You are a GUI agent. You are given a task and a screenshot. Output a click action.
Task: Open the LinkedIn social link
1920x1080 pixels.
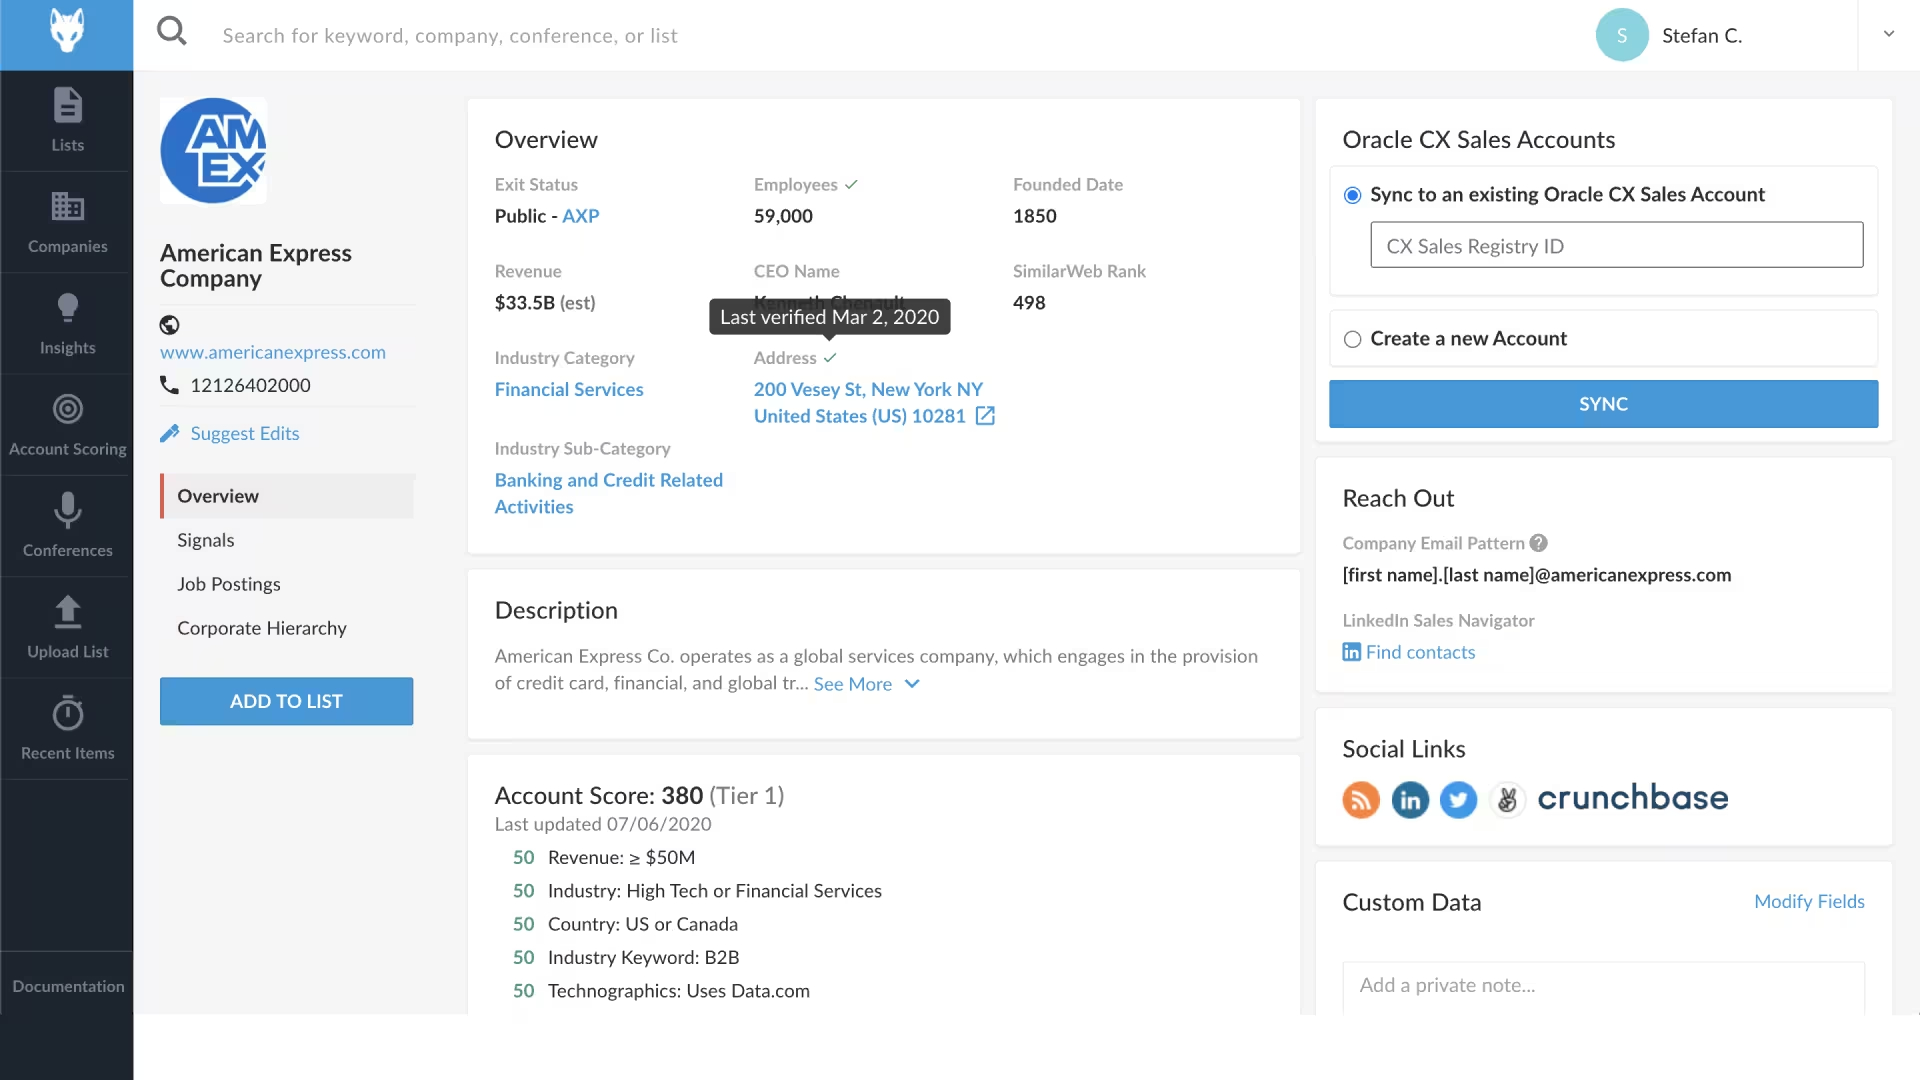point(1410,800)
